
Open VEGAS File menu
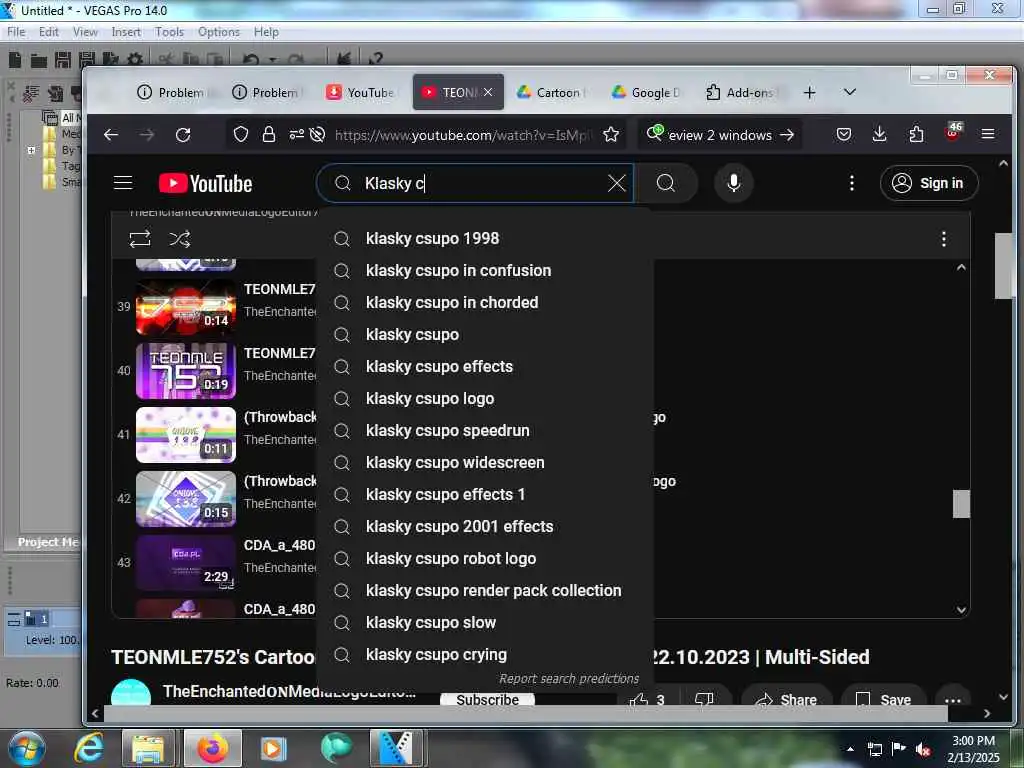(x=16, y=32)
